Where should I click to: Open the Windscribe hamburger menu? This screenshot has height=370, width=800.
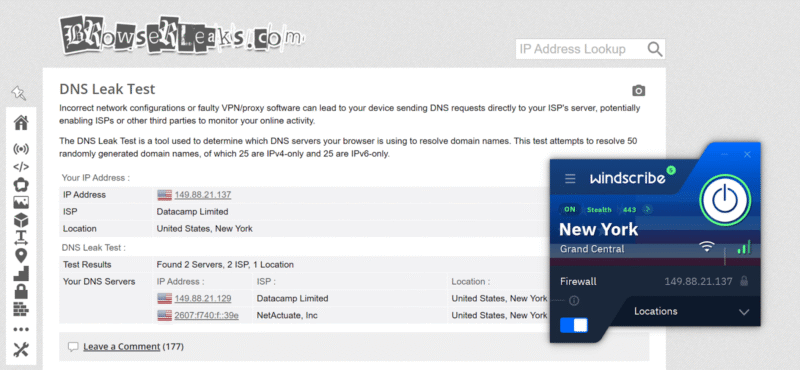(x=570, y=179)
